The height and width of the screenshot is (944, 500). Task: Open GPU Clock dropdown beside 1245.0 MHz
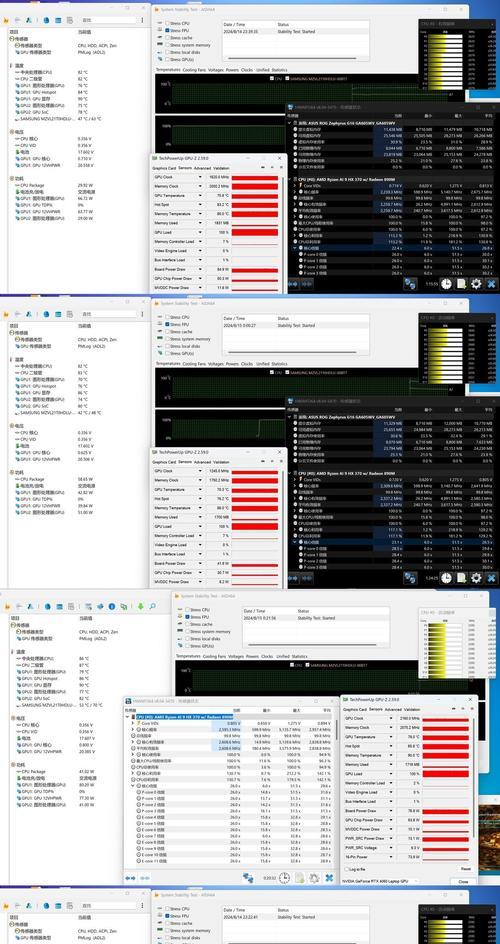point(200,471)
